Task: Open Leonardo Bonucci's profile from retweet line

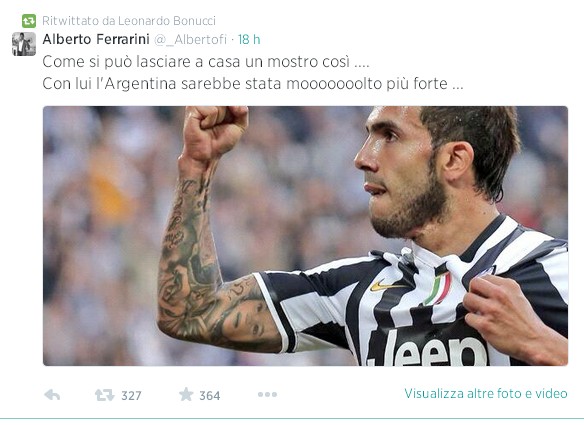Action: (167, 21)
